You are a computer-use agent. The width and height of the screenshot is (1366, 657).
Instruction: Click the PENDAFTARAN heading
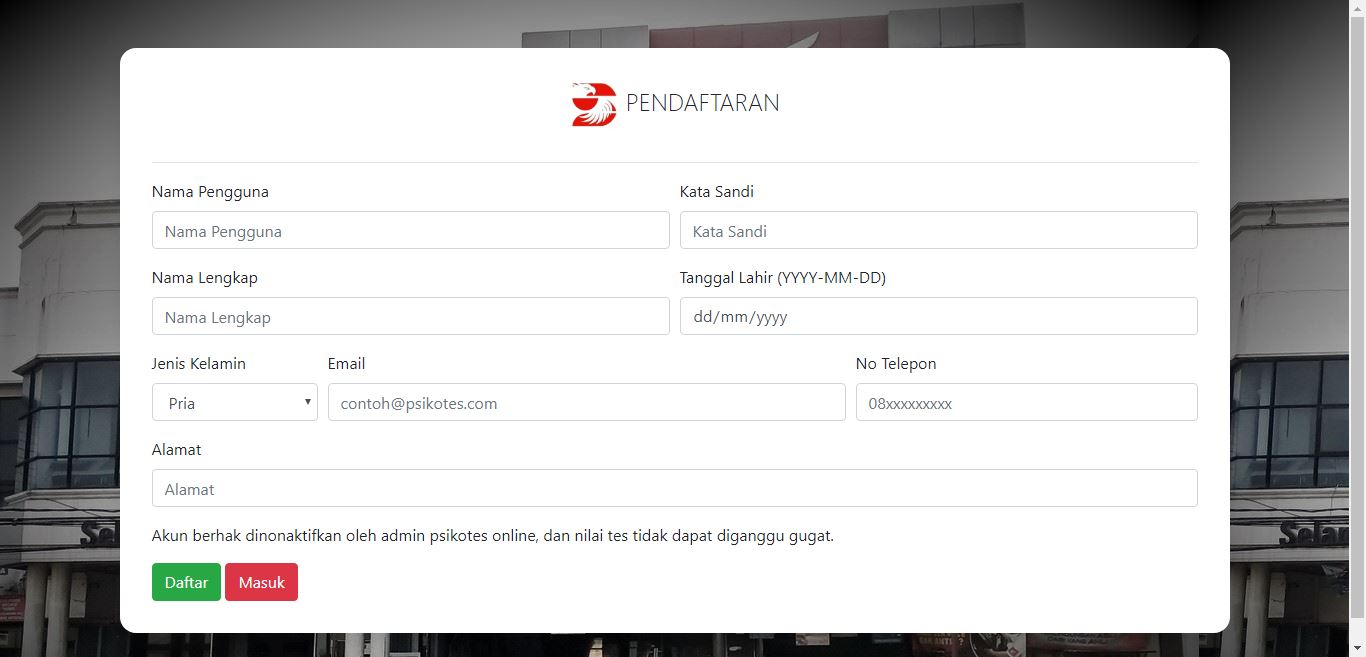[702, 103]
